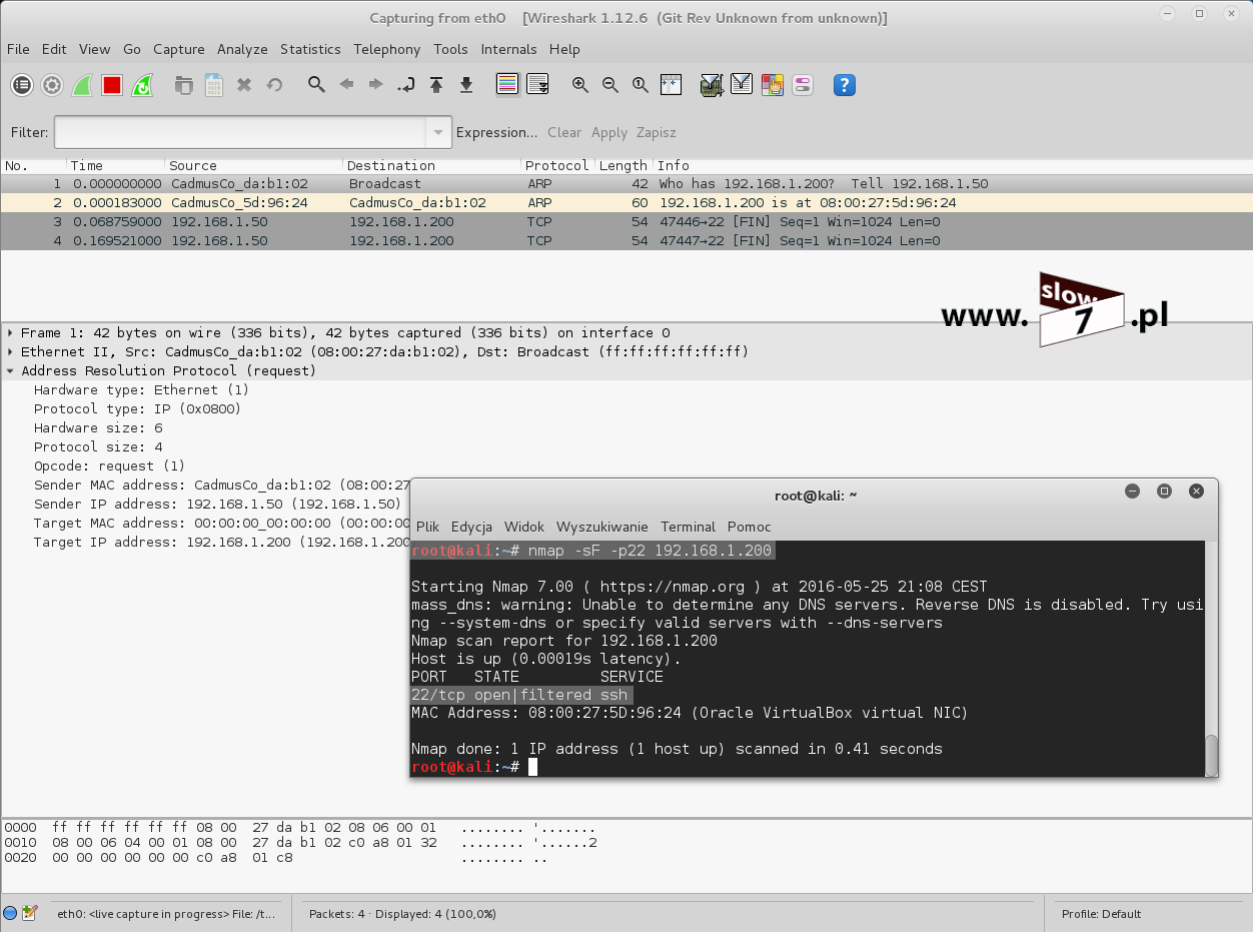Viewport: 1253px width, 932px height.
Task: Zoom in on packet text
Action: (x=580, y=85)
